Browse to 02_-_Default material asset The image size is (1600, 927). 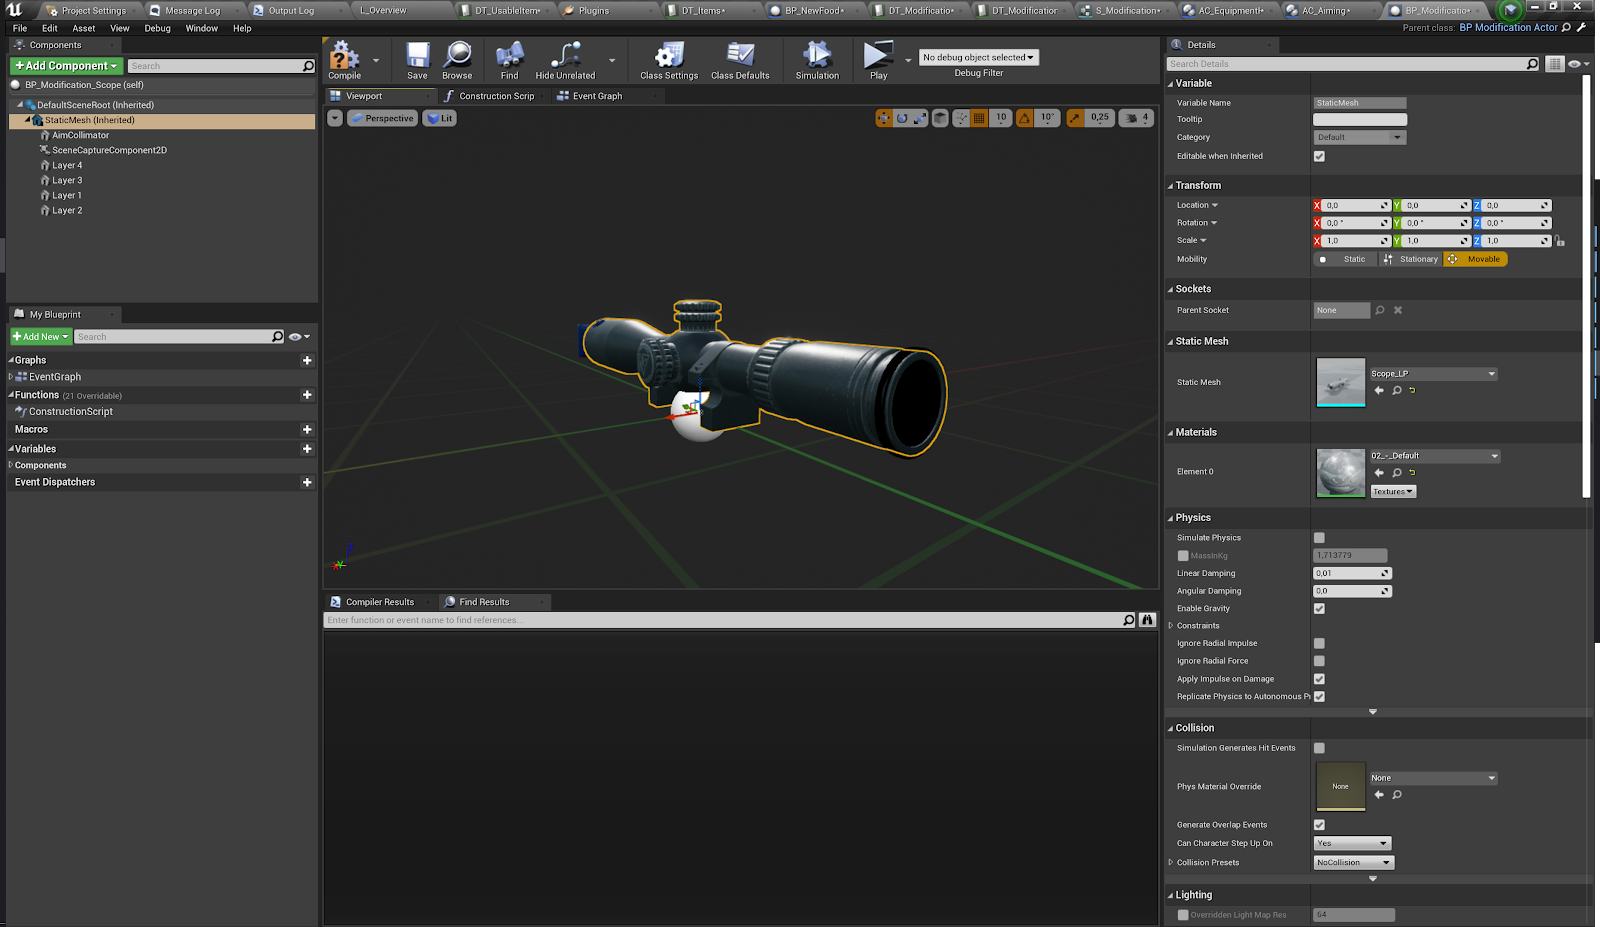(1397, 473)
